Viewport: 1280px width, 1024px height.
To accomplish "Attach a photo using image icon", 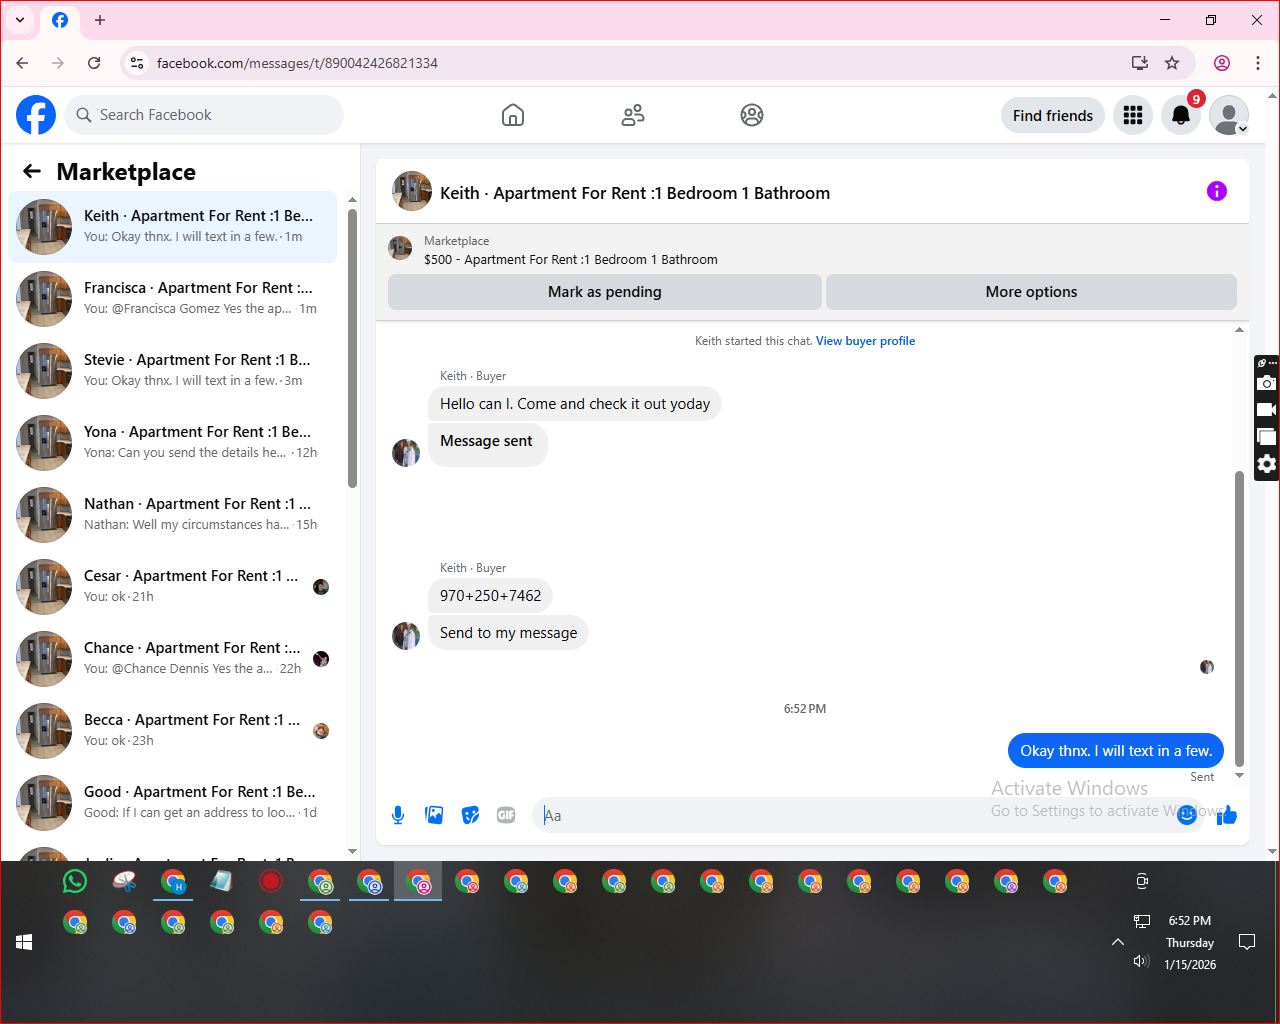I will click(x=434, y=815).
